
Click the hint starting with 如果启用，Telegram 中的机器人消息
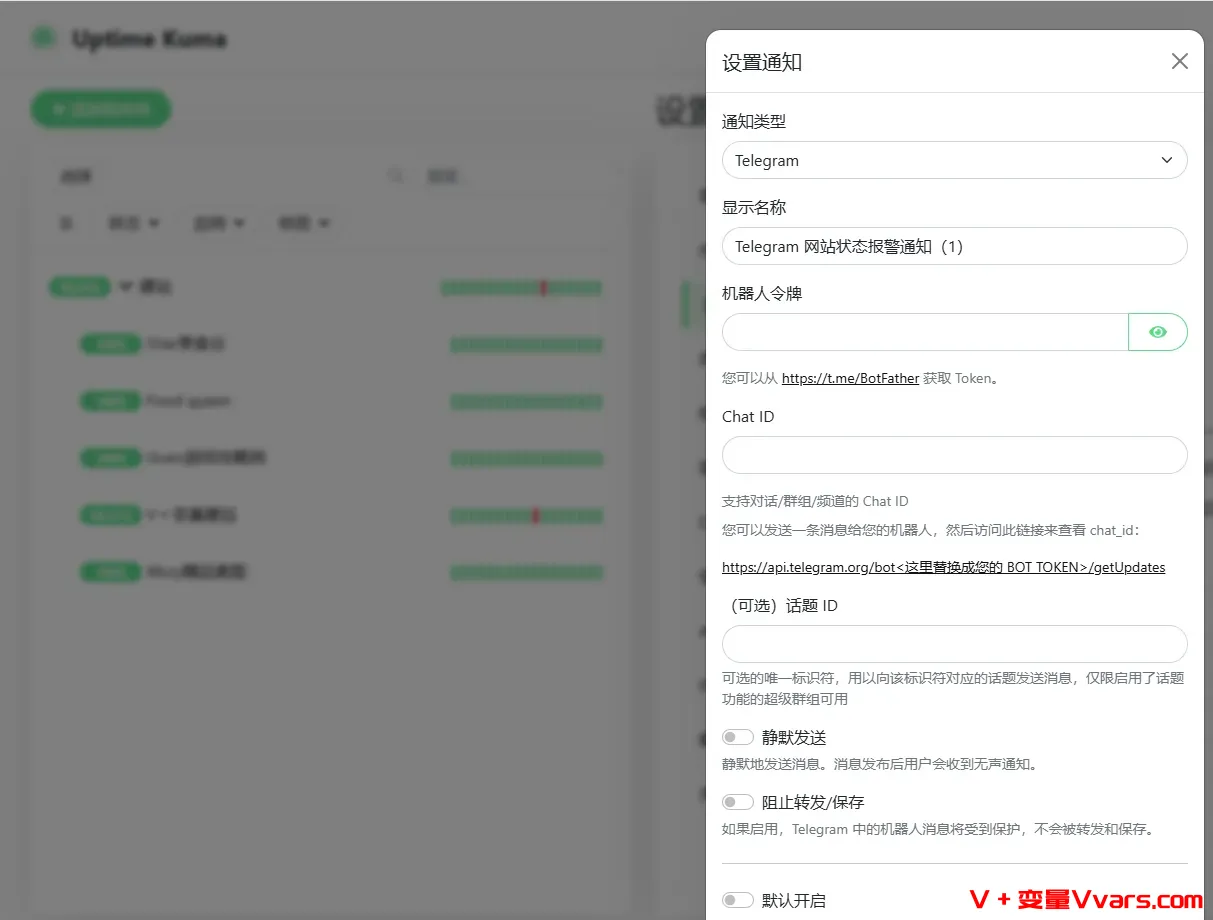[x=939, y=829]
